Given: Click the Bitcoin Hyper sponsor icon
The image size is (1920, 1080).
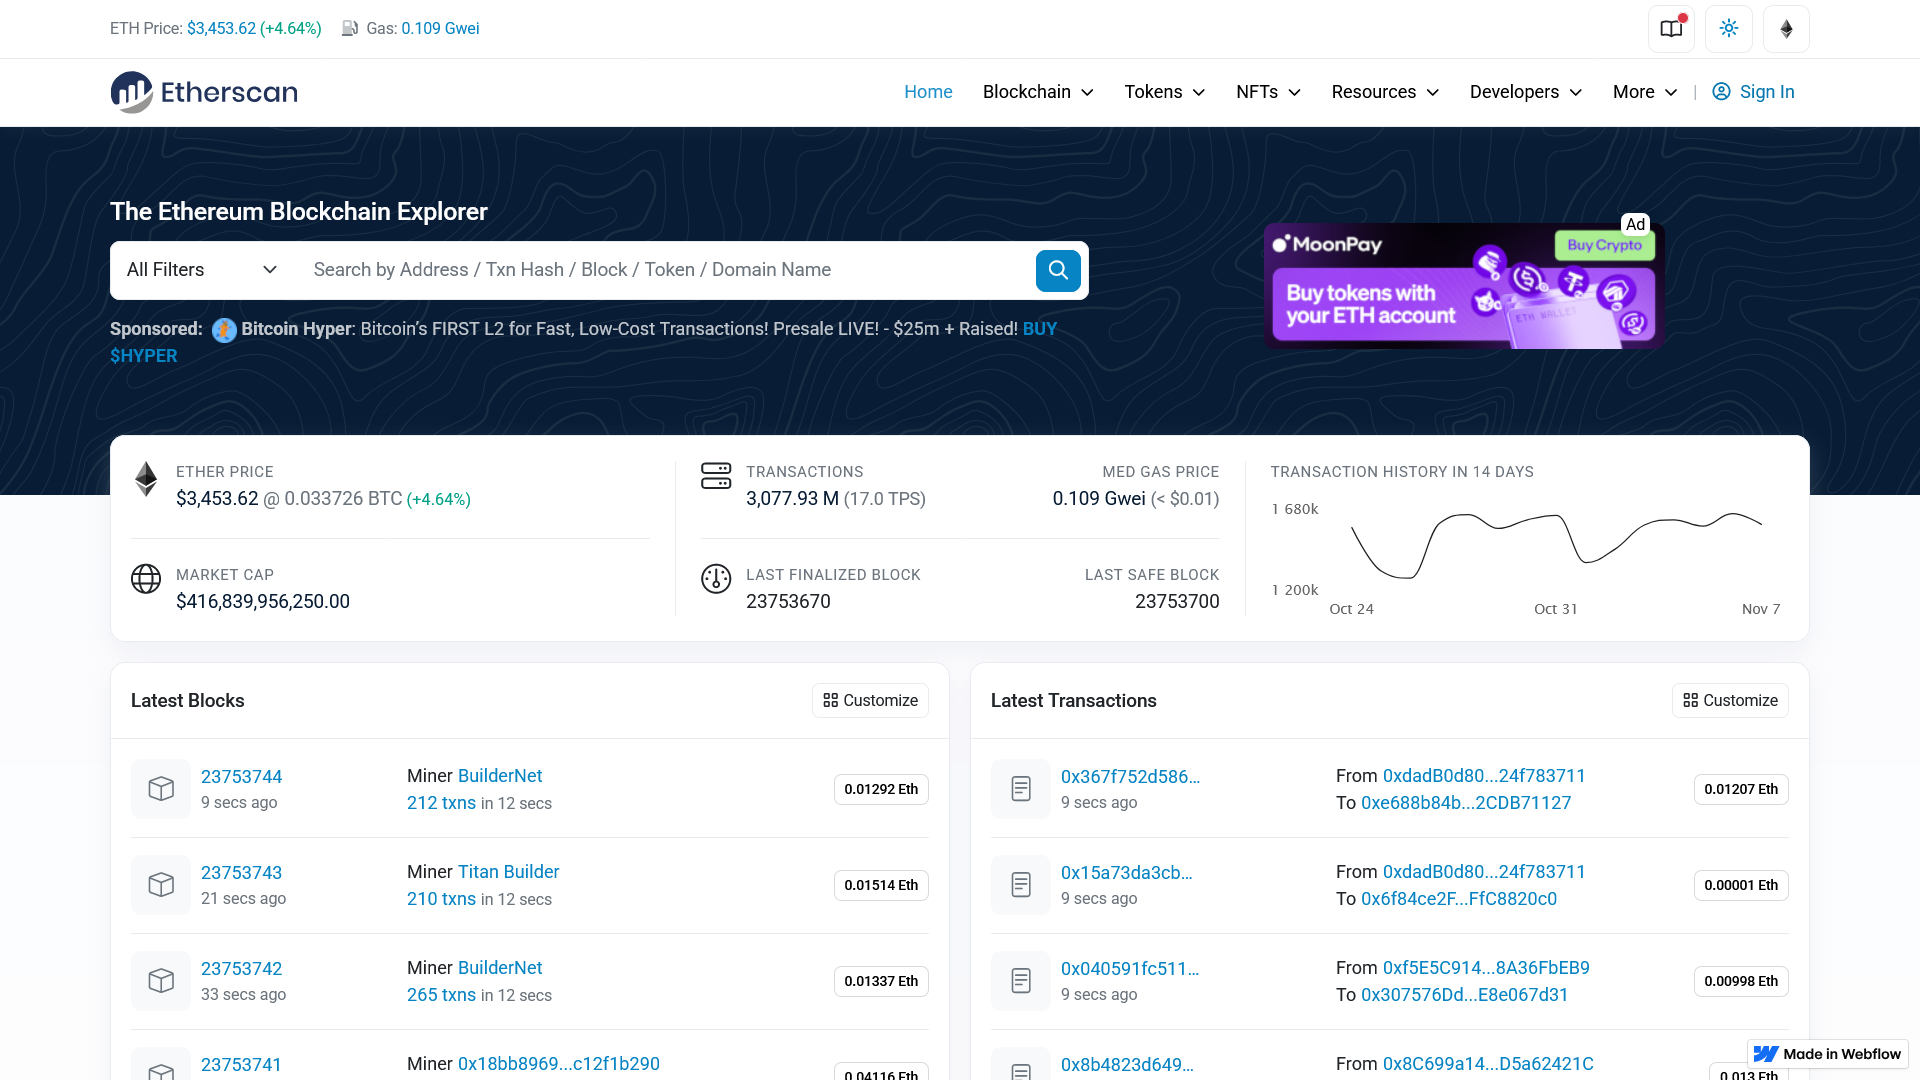Looking at the screenshot, I should pyautogui.click(x=224, y=329).
